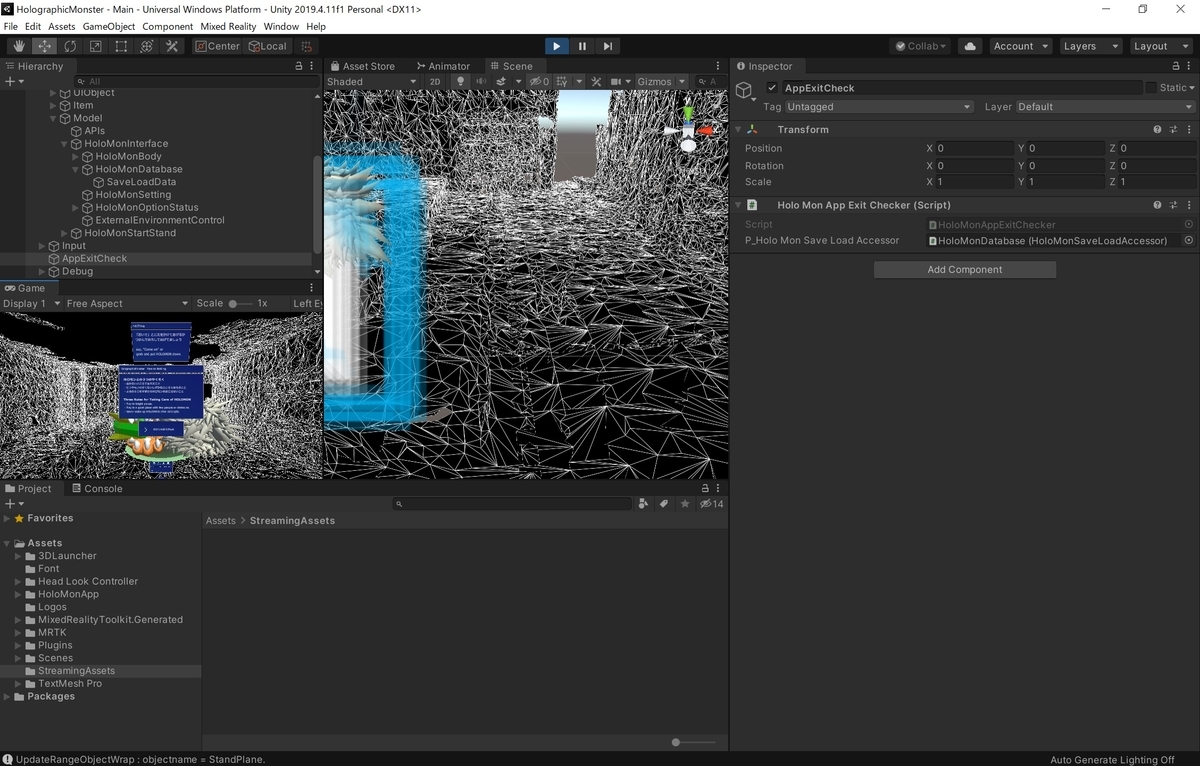Switch to the Asset Store tab
Image resolution: width=1200 pixels, height=766 pixels.
(362, 66)
